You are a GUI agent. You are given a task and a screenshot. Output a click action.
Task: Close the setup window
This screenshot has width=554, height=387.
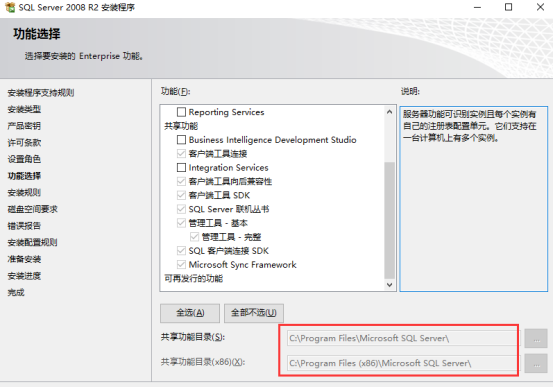click(x=540, y=7)
